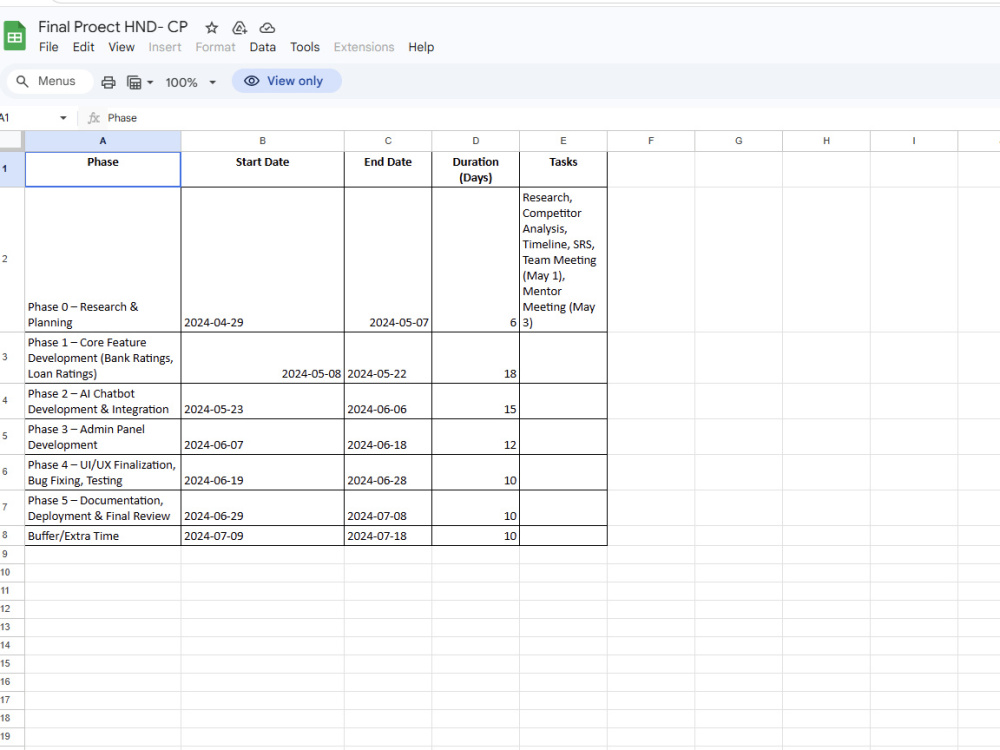Click start date 2024-05-23
The width and height of the screenshot is (1000, 750).
262,401
